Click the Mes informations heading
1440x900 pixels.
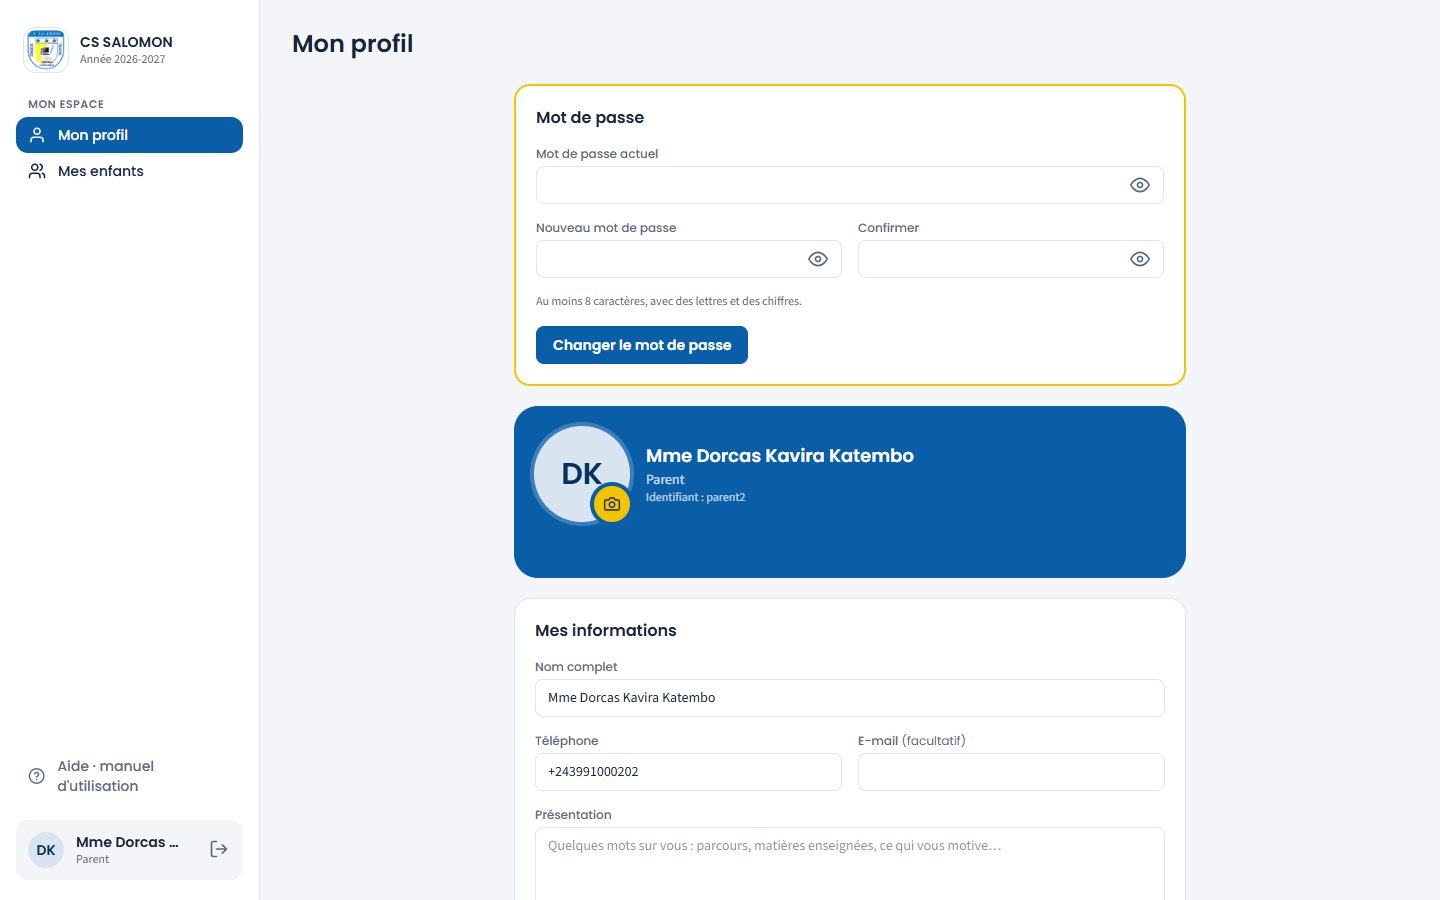pyautogui.click(x=606, y=630)
